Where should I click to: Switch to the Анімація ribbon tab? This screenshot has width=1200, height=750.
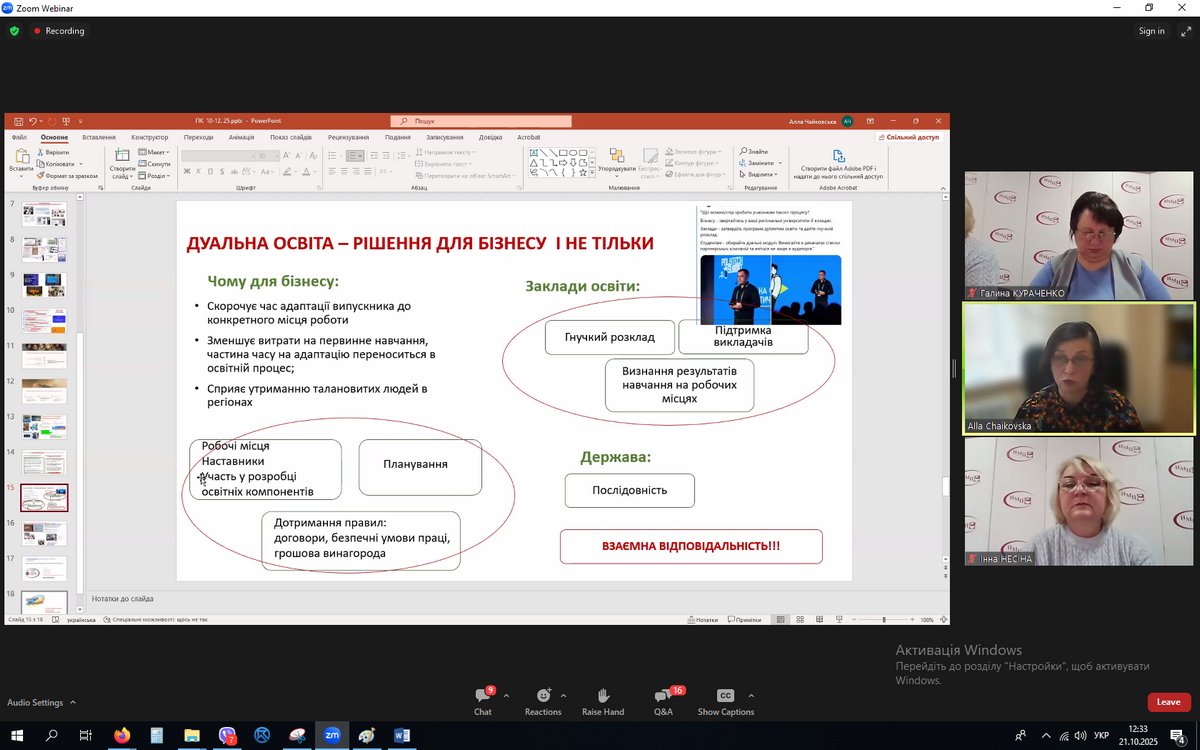click(x=241, y=137)
